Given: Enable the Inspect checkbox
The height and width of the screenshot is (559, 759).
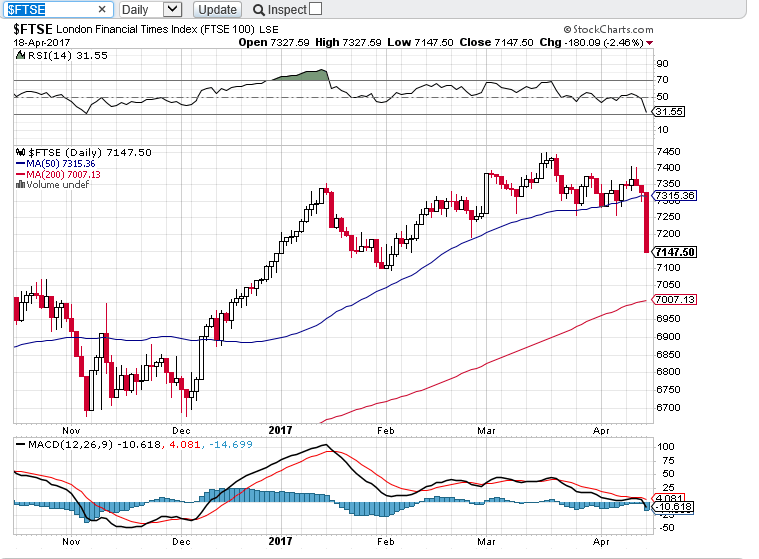Looking at the screenshot, I should point(315,9).
